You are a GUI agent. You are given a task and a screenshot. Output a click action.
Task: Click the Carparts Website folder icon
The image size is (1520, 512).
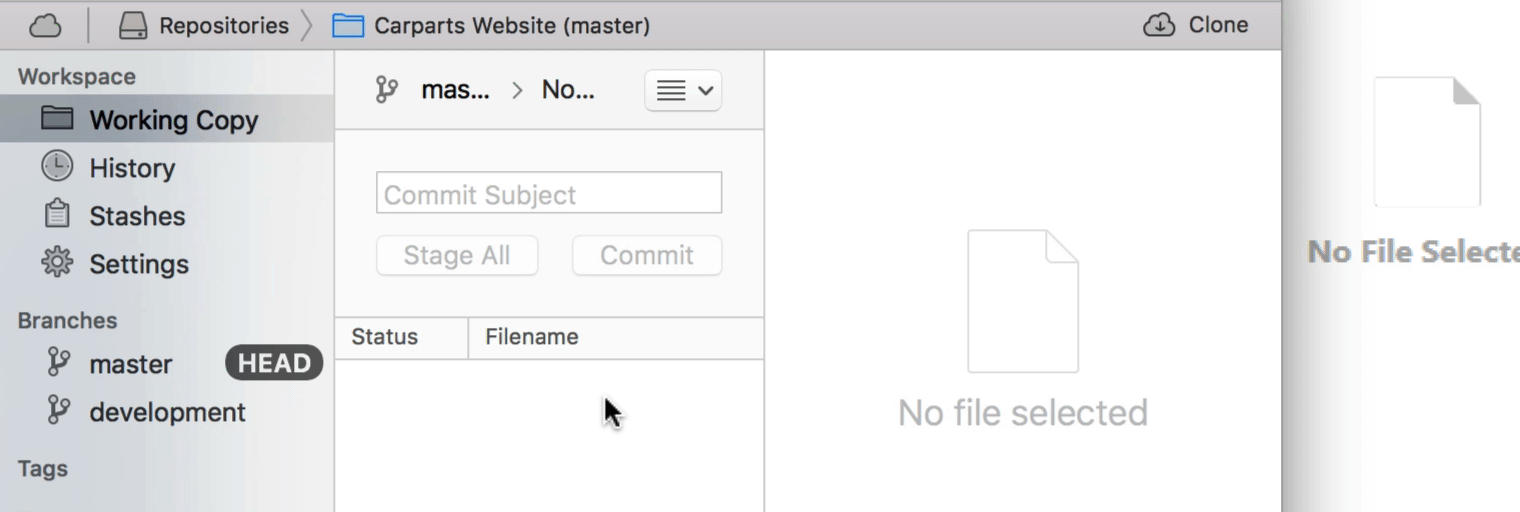click(348, 26)
